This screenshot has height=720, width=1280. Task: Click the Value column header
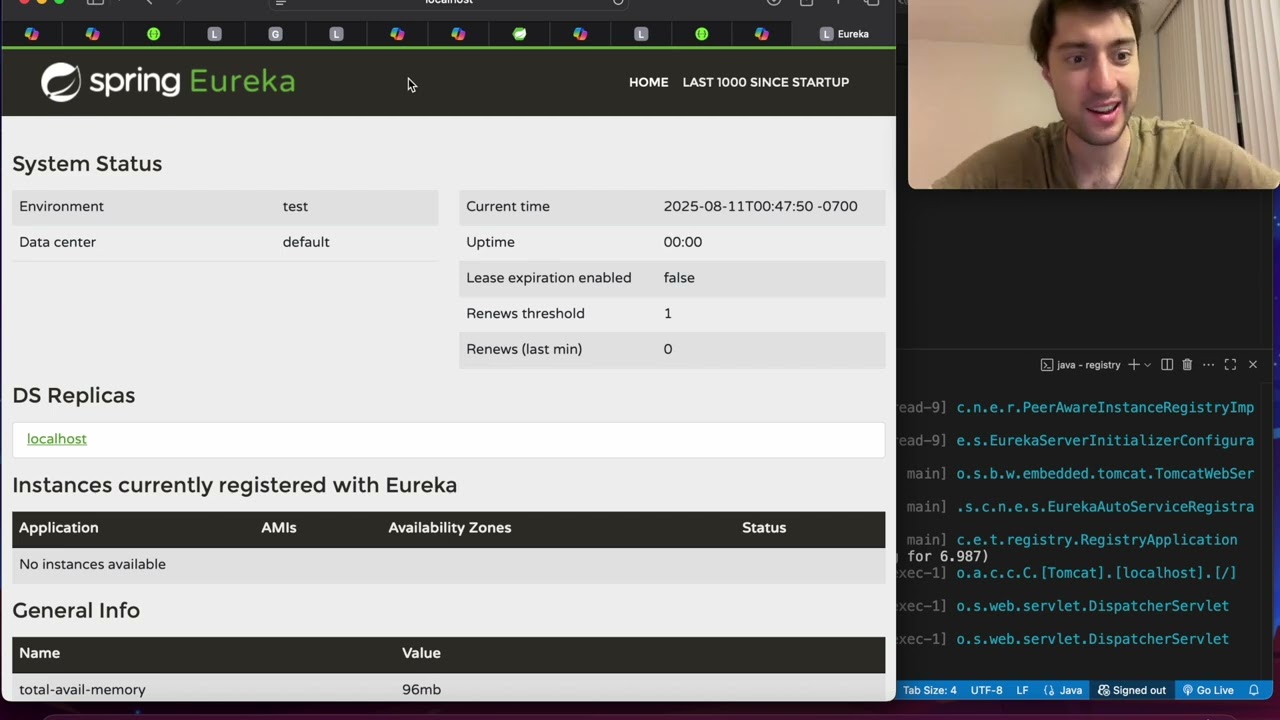(421, 653)
